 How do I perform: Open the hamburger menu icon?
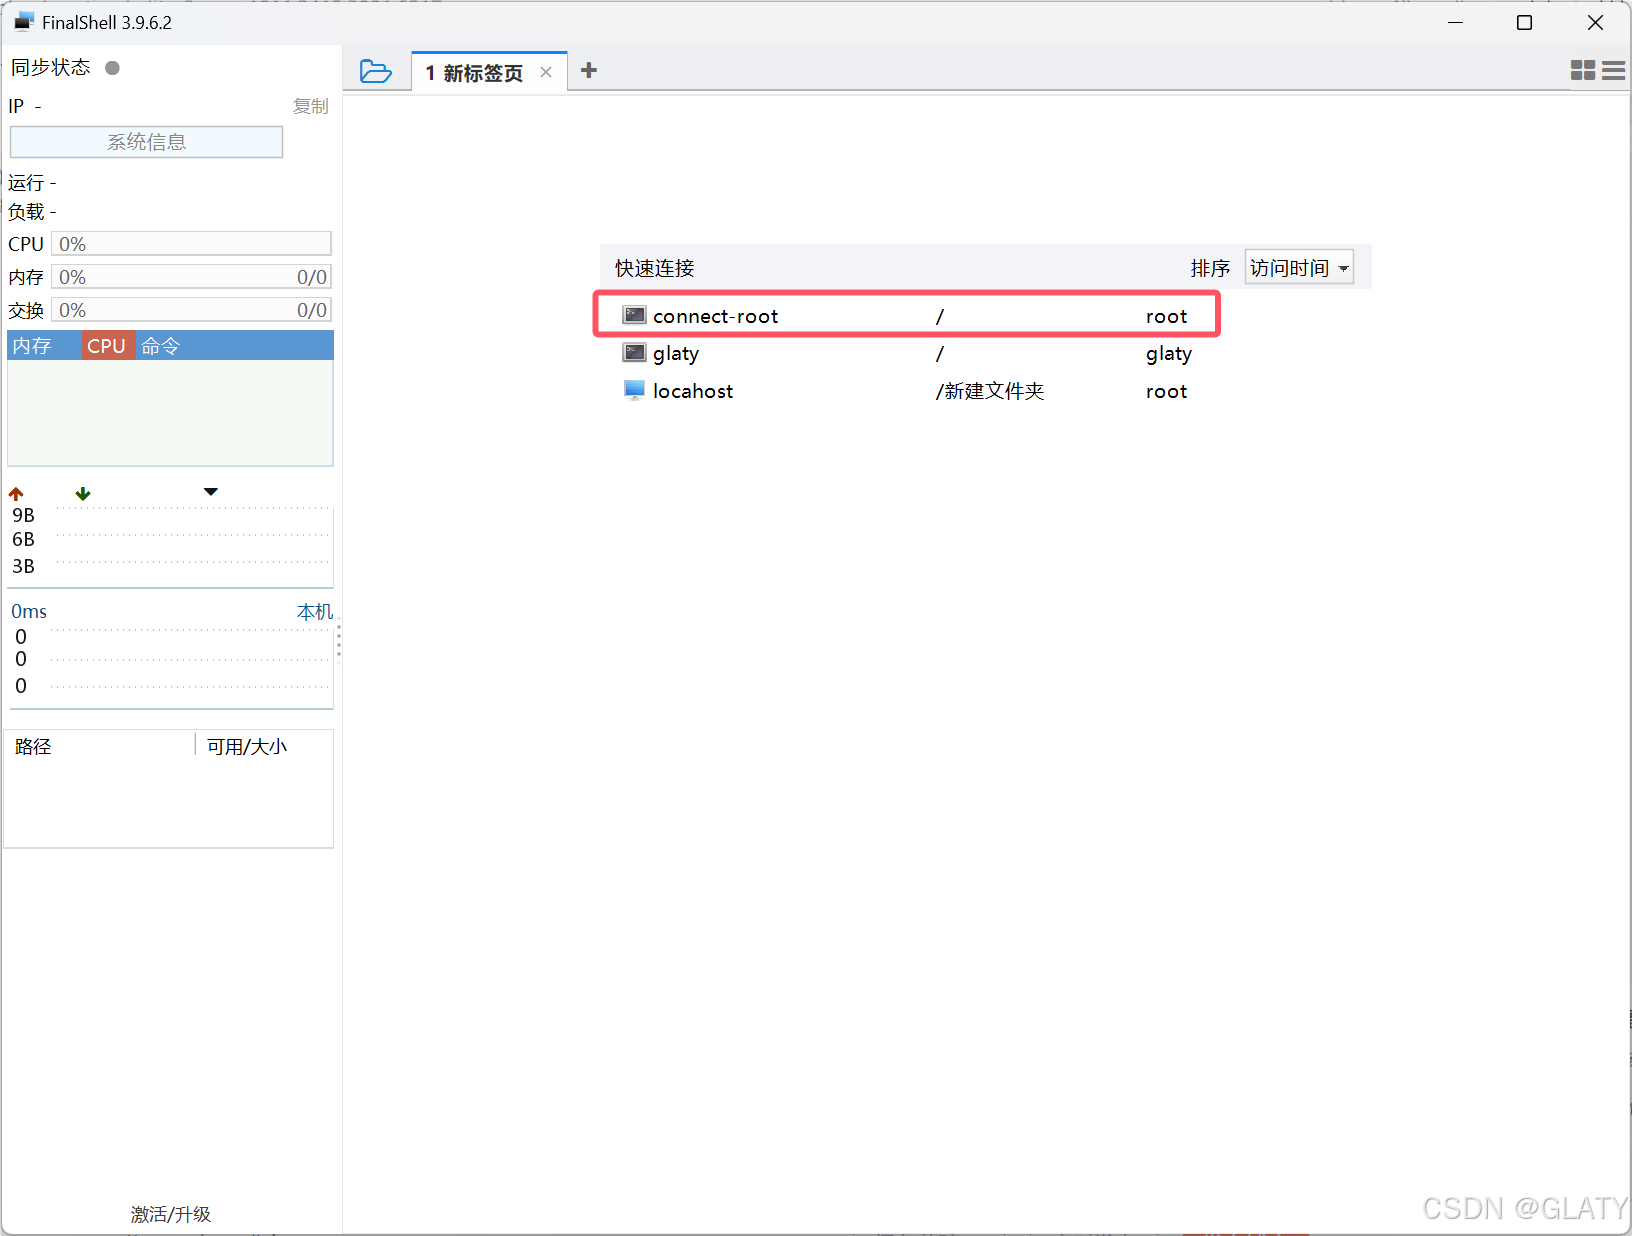[x=1613, y=70]
